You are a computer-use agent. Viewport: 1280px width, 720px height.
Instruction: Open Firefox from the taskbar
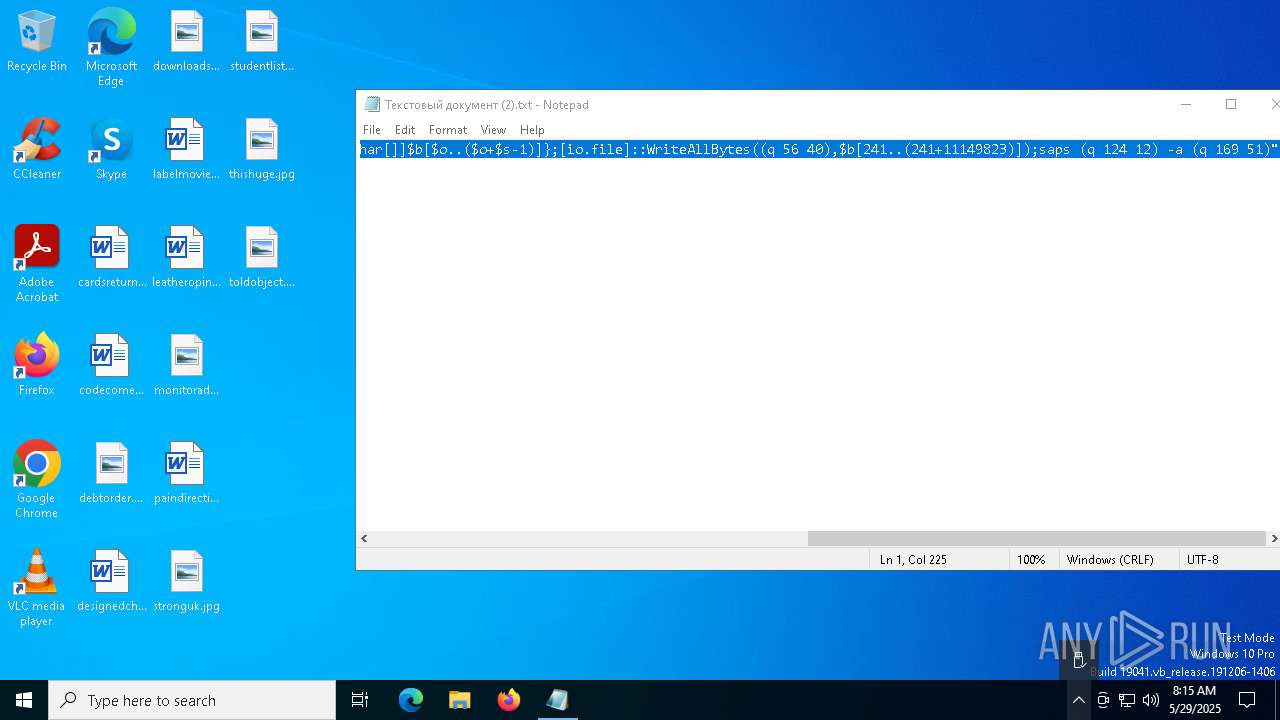pyautogui.click(x=509, y=700)
